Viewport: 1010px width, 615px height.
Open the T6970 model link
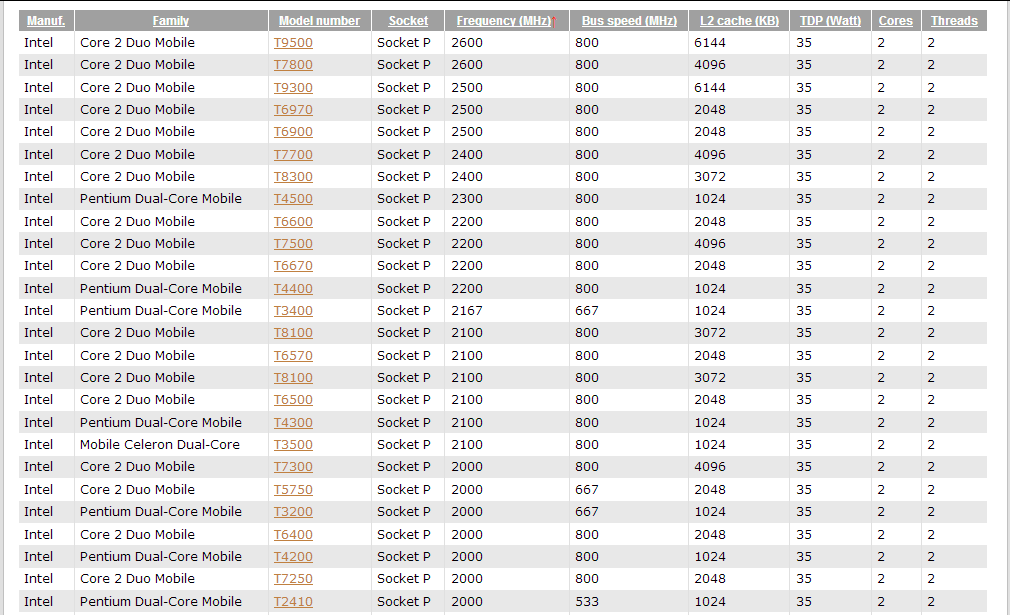(293, 109)
